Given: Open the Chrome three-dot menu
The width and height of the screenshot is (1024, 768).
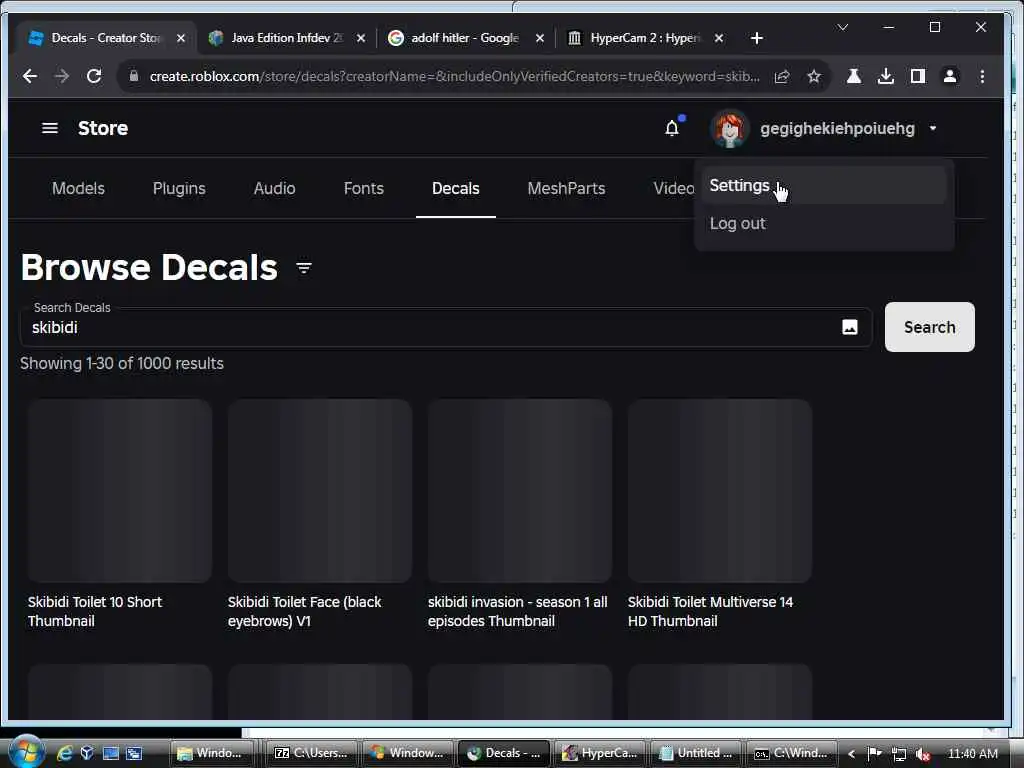Looking at the screenshot, I should (x=982, y=76).
